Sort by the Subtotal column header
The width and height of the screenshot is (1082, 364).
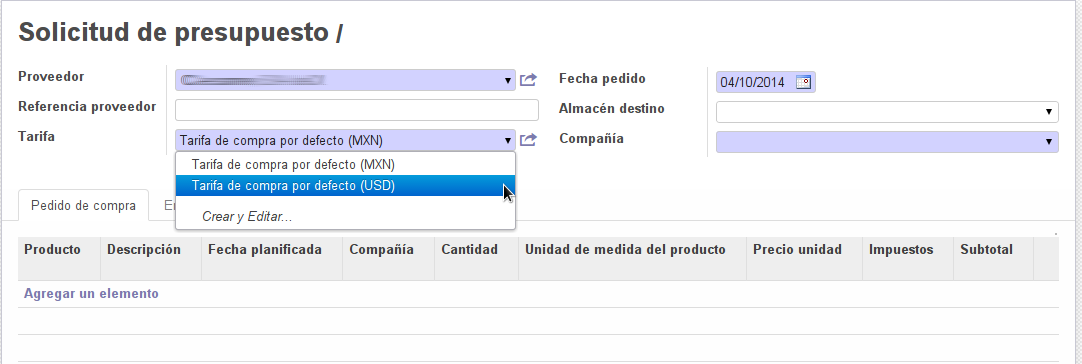(x=986, y=250)
